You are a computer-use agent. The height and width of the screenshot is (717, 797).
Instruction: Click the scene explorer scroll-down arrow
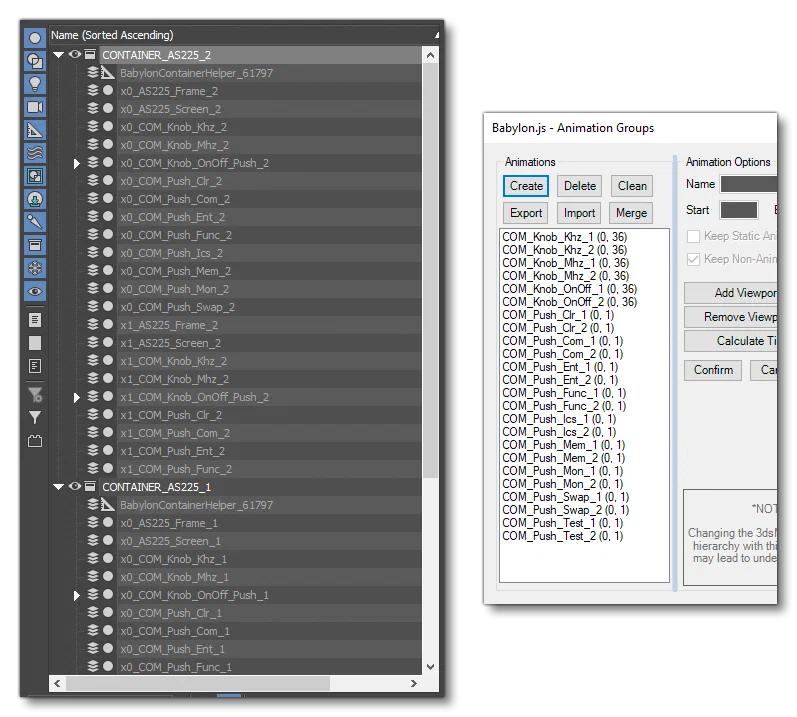tap(430, 667)
